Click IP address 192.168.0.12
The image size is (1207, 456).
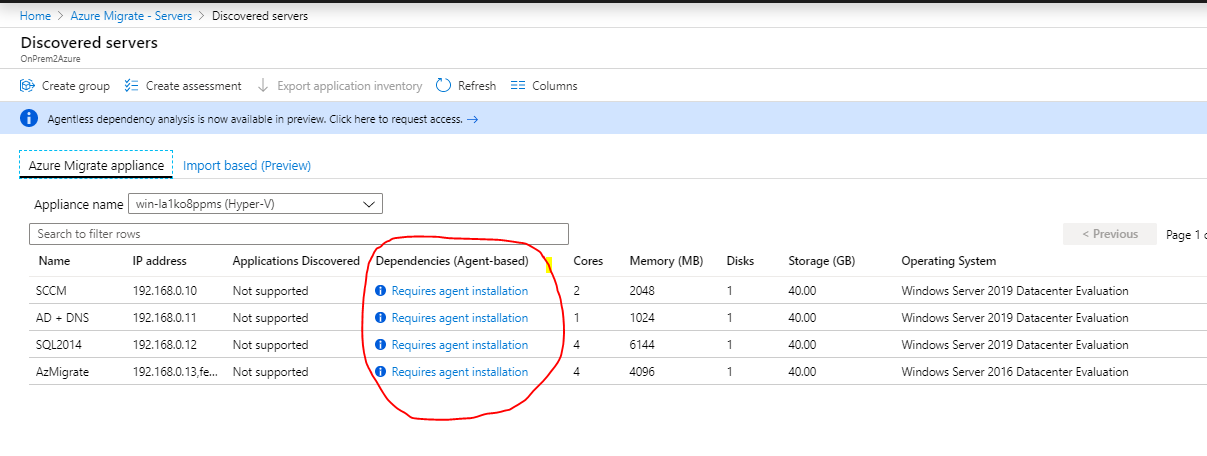166,345
